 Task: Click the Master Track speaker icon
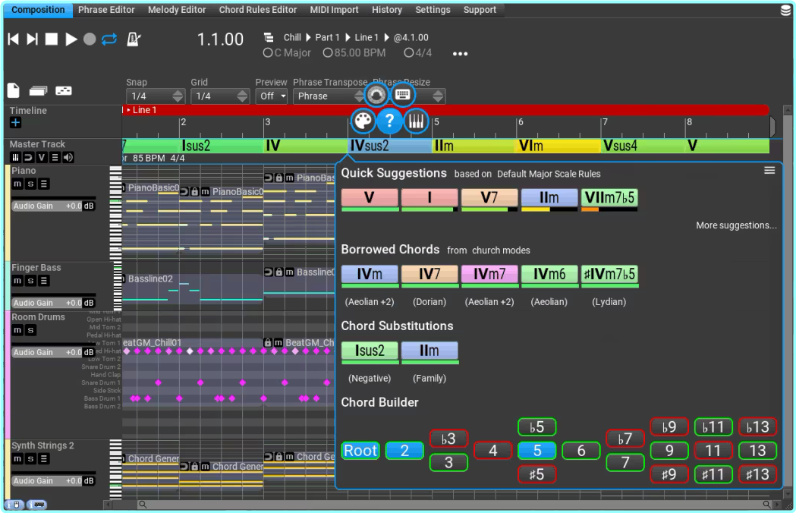pos(68,157)
